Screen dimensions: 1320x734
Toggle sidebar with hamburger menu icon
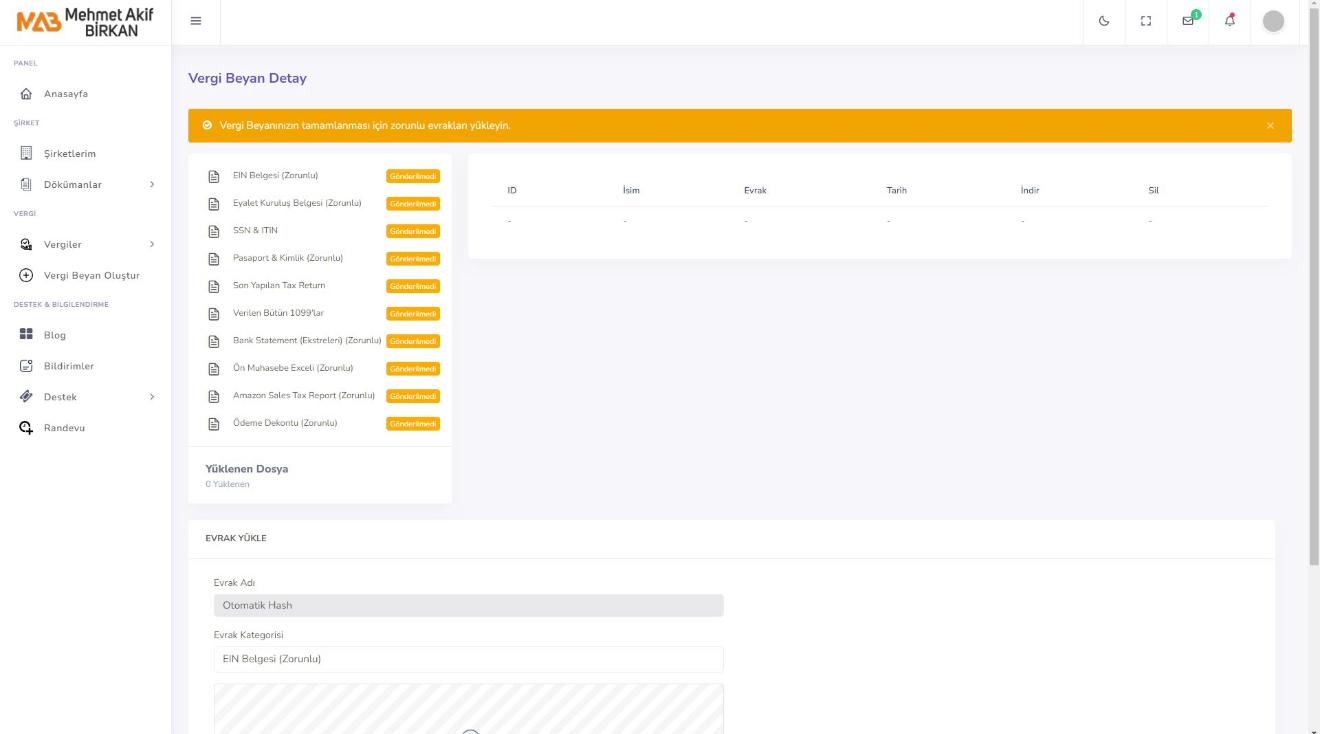click(x=196, y=21)
